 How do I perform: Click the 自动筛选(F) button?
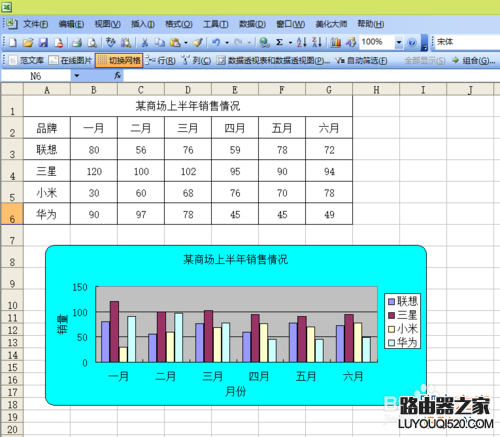coord(361,60)
